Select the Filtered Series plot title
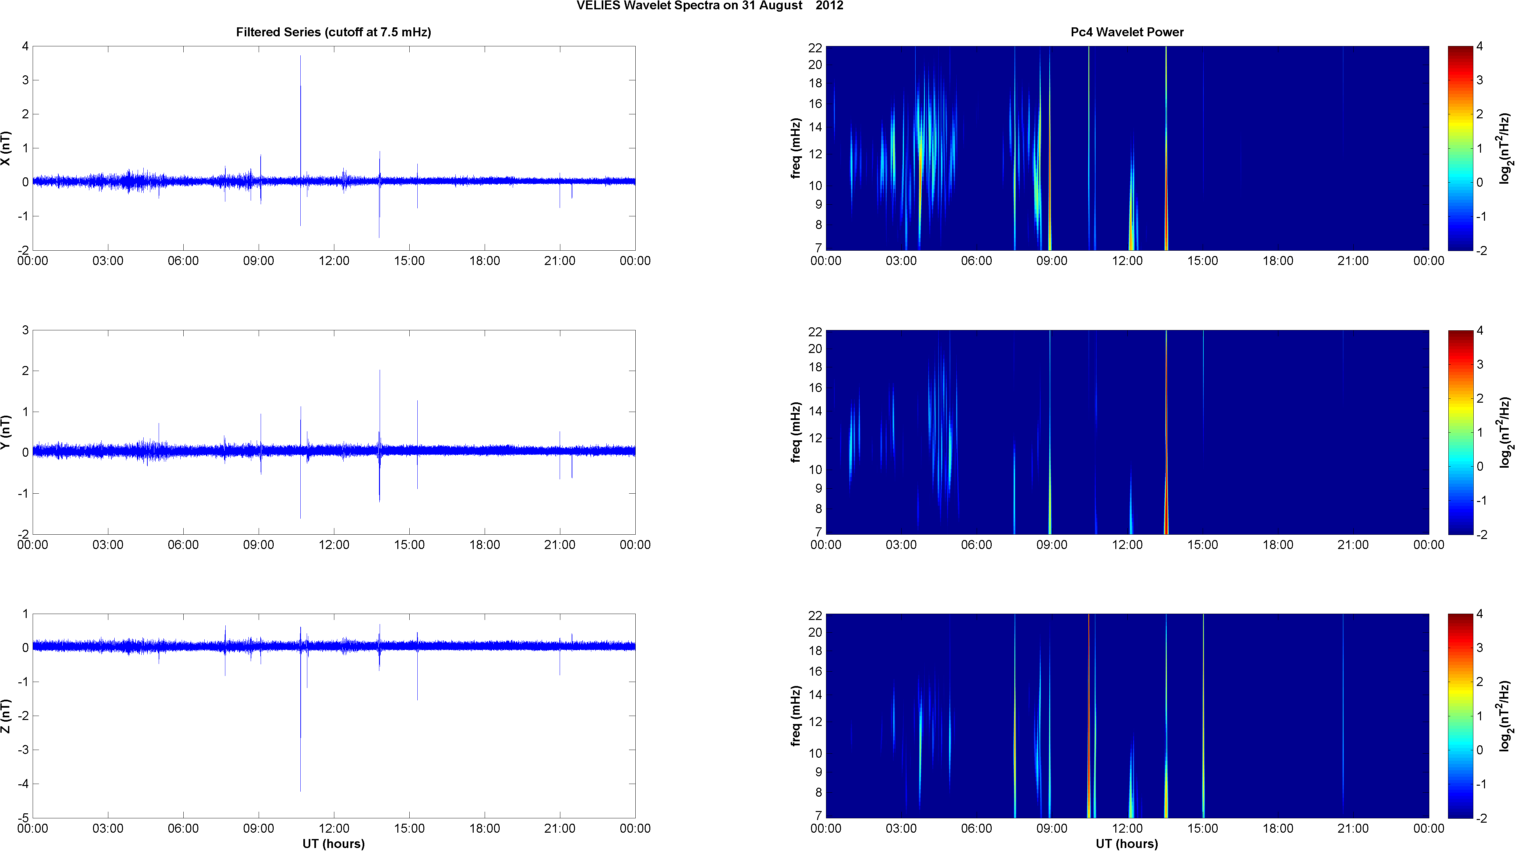1515x851 pixels. [x=333, y=32]
